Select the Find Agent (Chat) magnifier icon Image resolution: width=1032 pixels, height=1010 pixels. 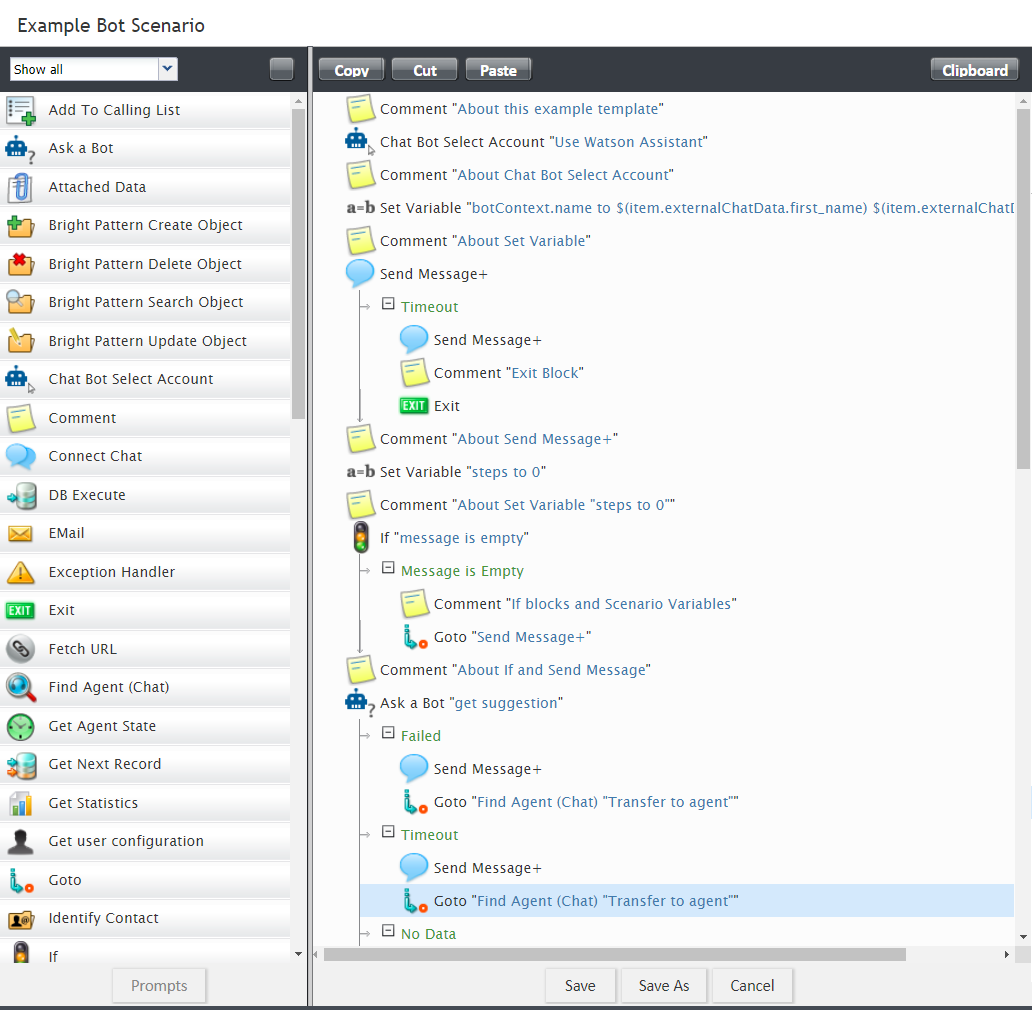[20, 687]
